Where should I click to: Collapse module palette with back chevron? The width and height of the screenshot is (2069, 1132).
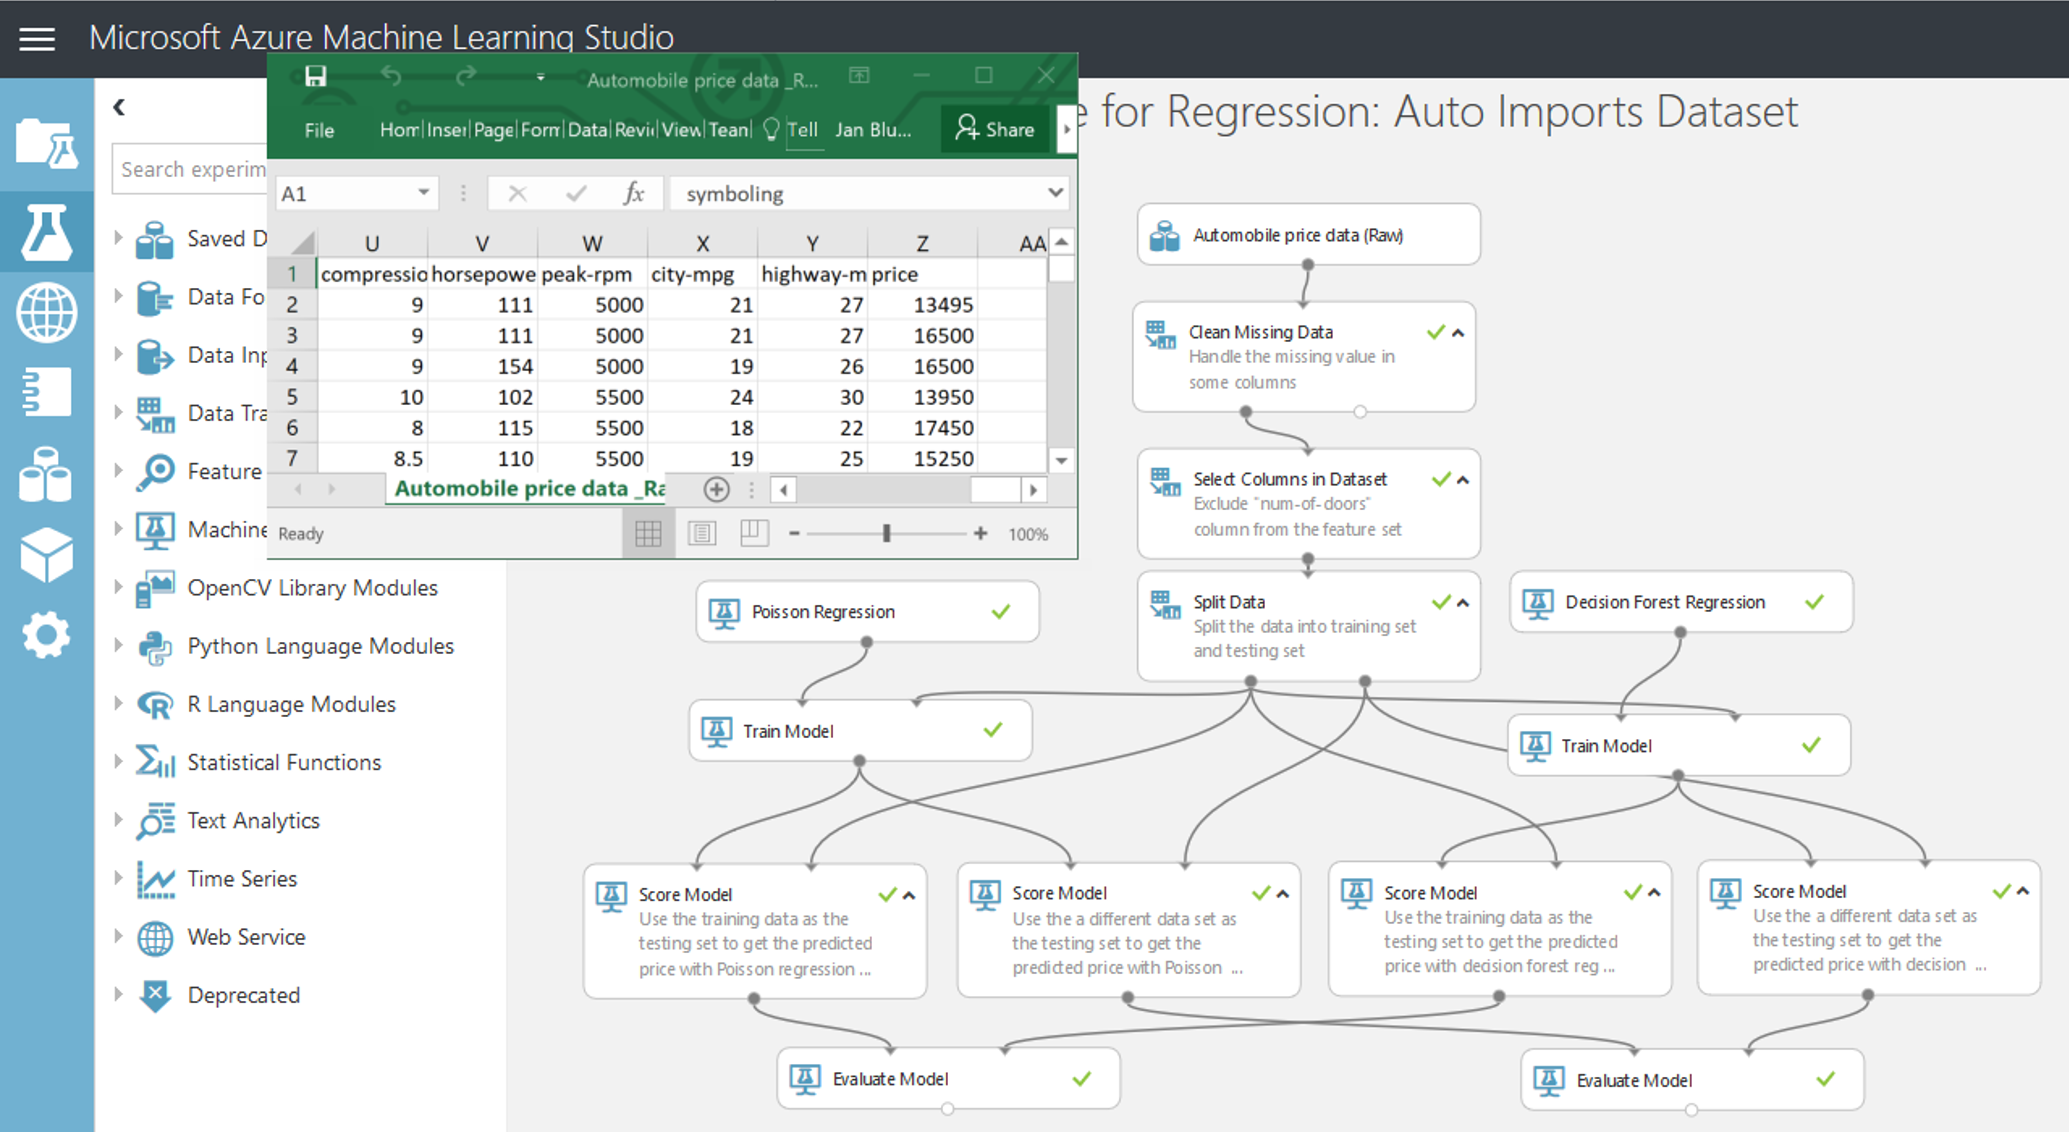click(x=119, y=107)
